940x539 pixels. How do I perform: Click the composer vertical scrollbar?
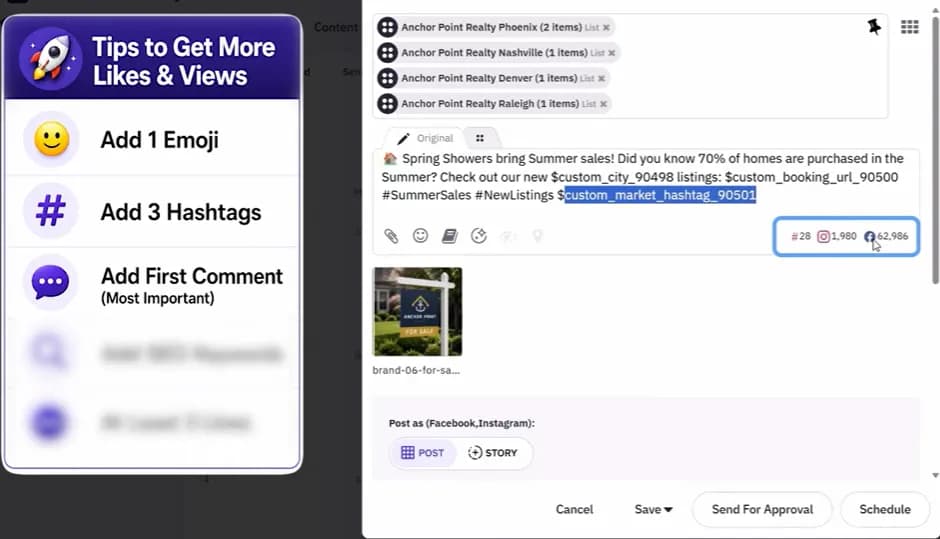[935, 150]
